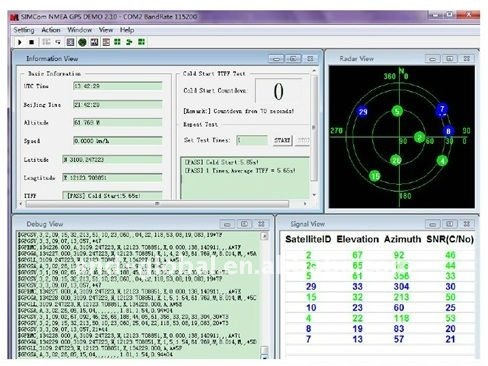The height and width of the screenshot is (366, 488).
Task: Click the Azimuth column header
Action: point(402,239)
